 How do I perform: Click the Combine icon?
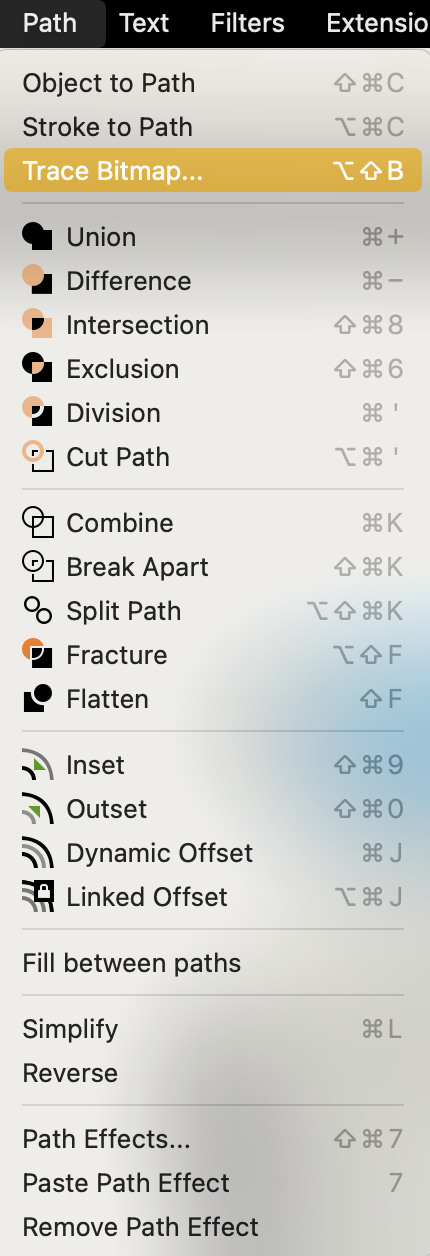click(37, 523)
